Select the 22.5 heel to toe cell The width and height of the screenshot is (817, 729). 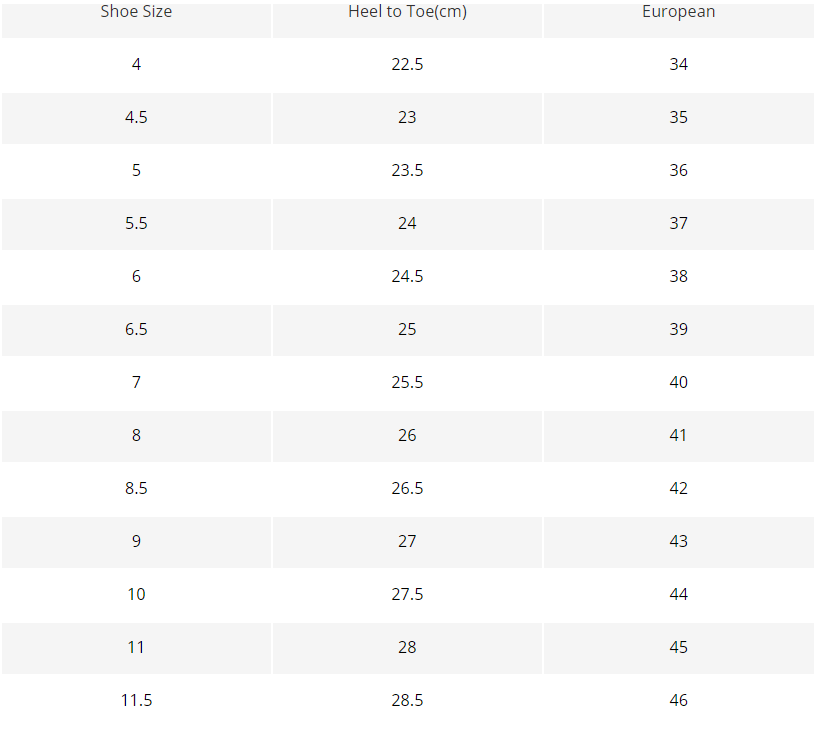click(x=407, y=65)
